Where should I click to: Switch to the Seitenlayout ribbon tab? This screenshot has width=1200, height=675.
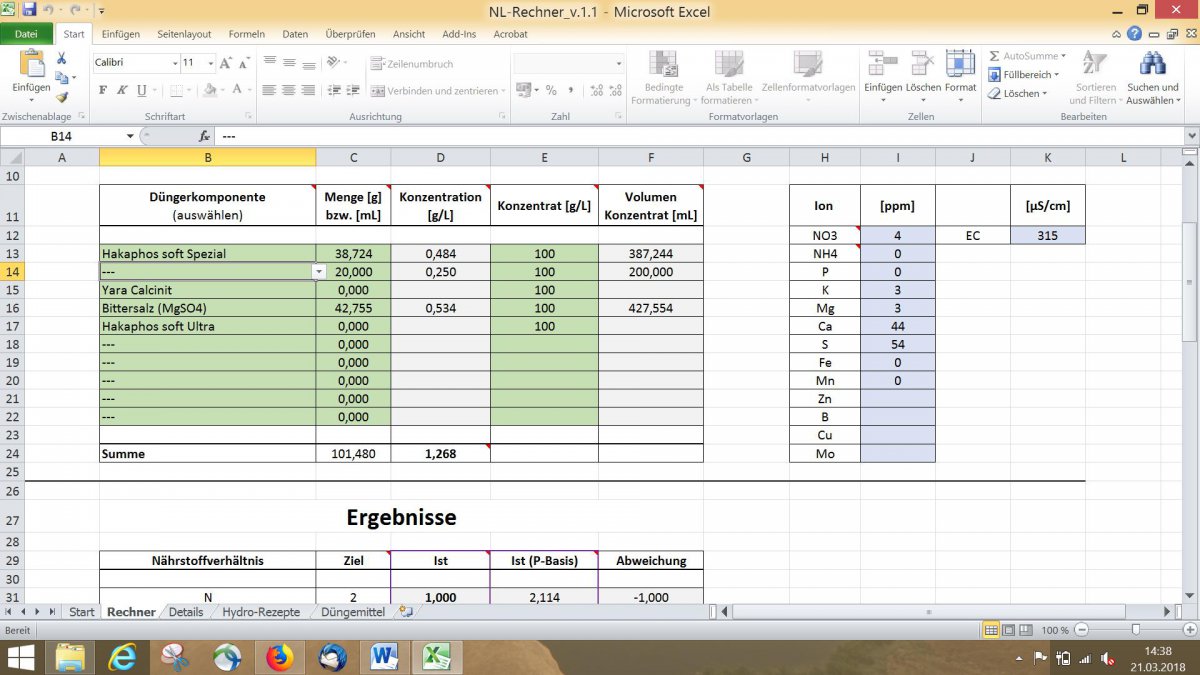184,34
